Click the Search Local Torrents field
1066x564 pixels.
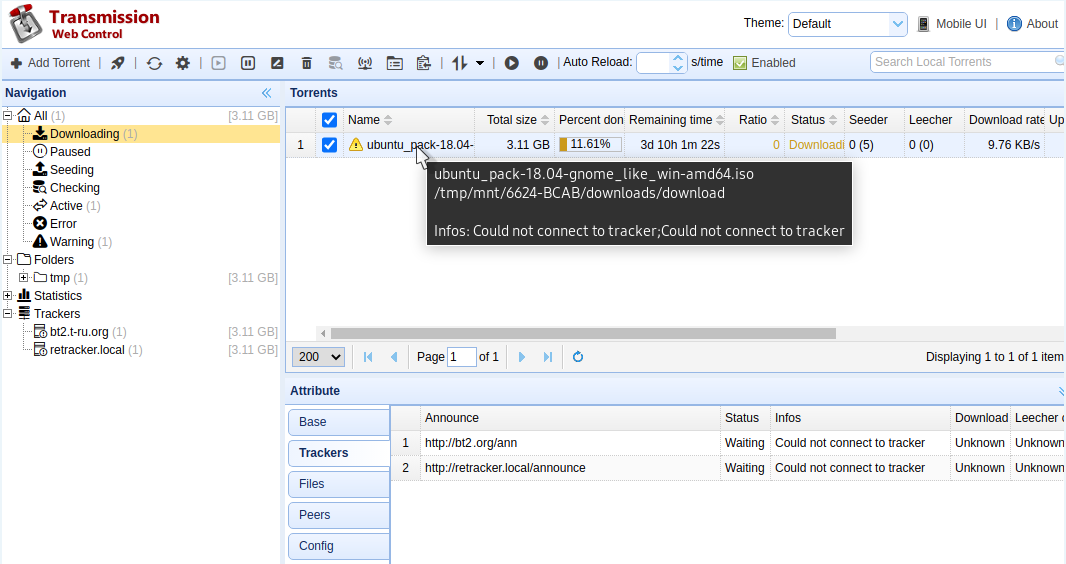[960, 62]
